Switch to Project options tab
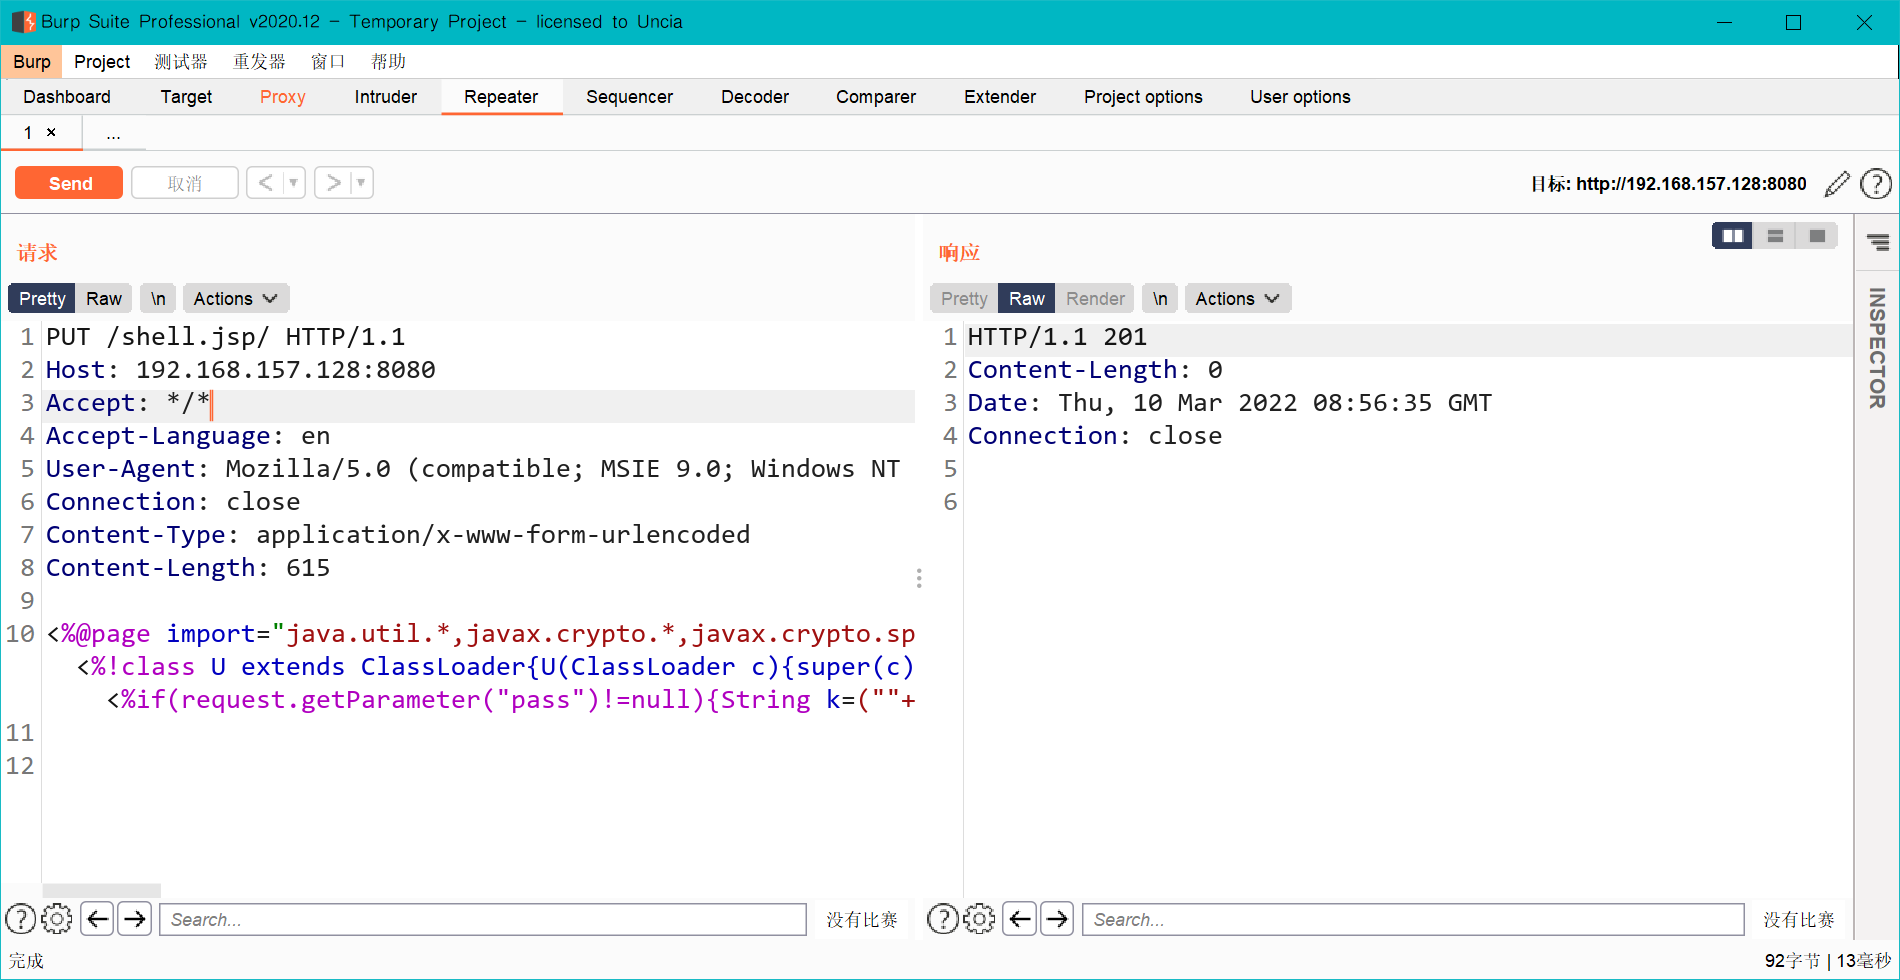The image size is (1900, 980). click(x=1143, y=97)
